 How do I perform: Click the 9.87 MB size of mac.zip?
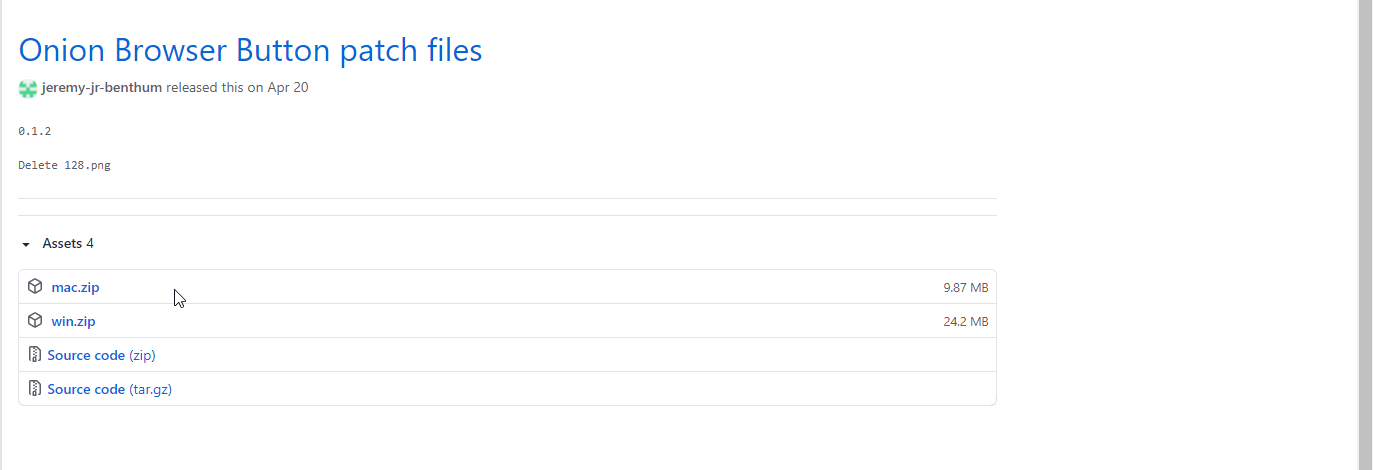965,288
